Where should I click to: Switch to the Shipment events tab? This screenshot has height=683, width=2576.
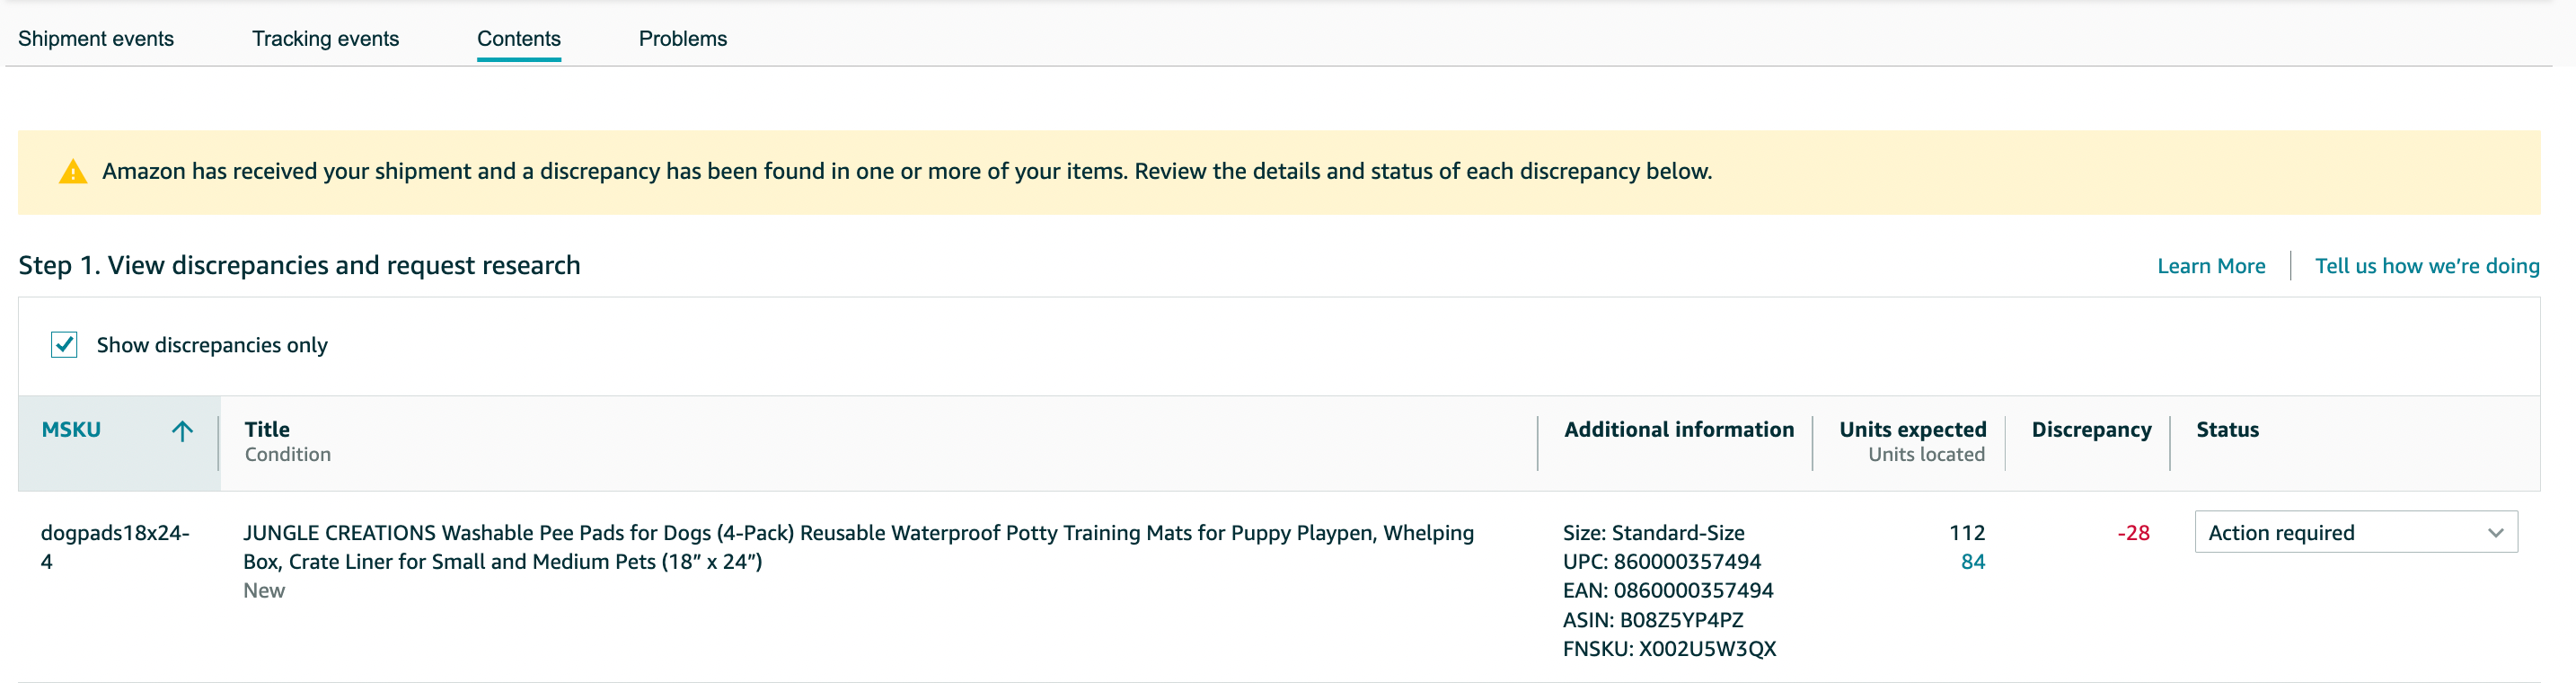click(96, 39)
